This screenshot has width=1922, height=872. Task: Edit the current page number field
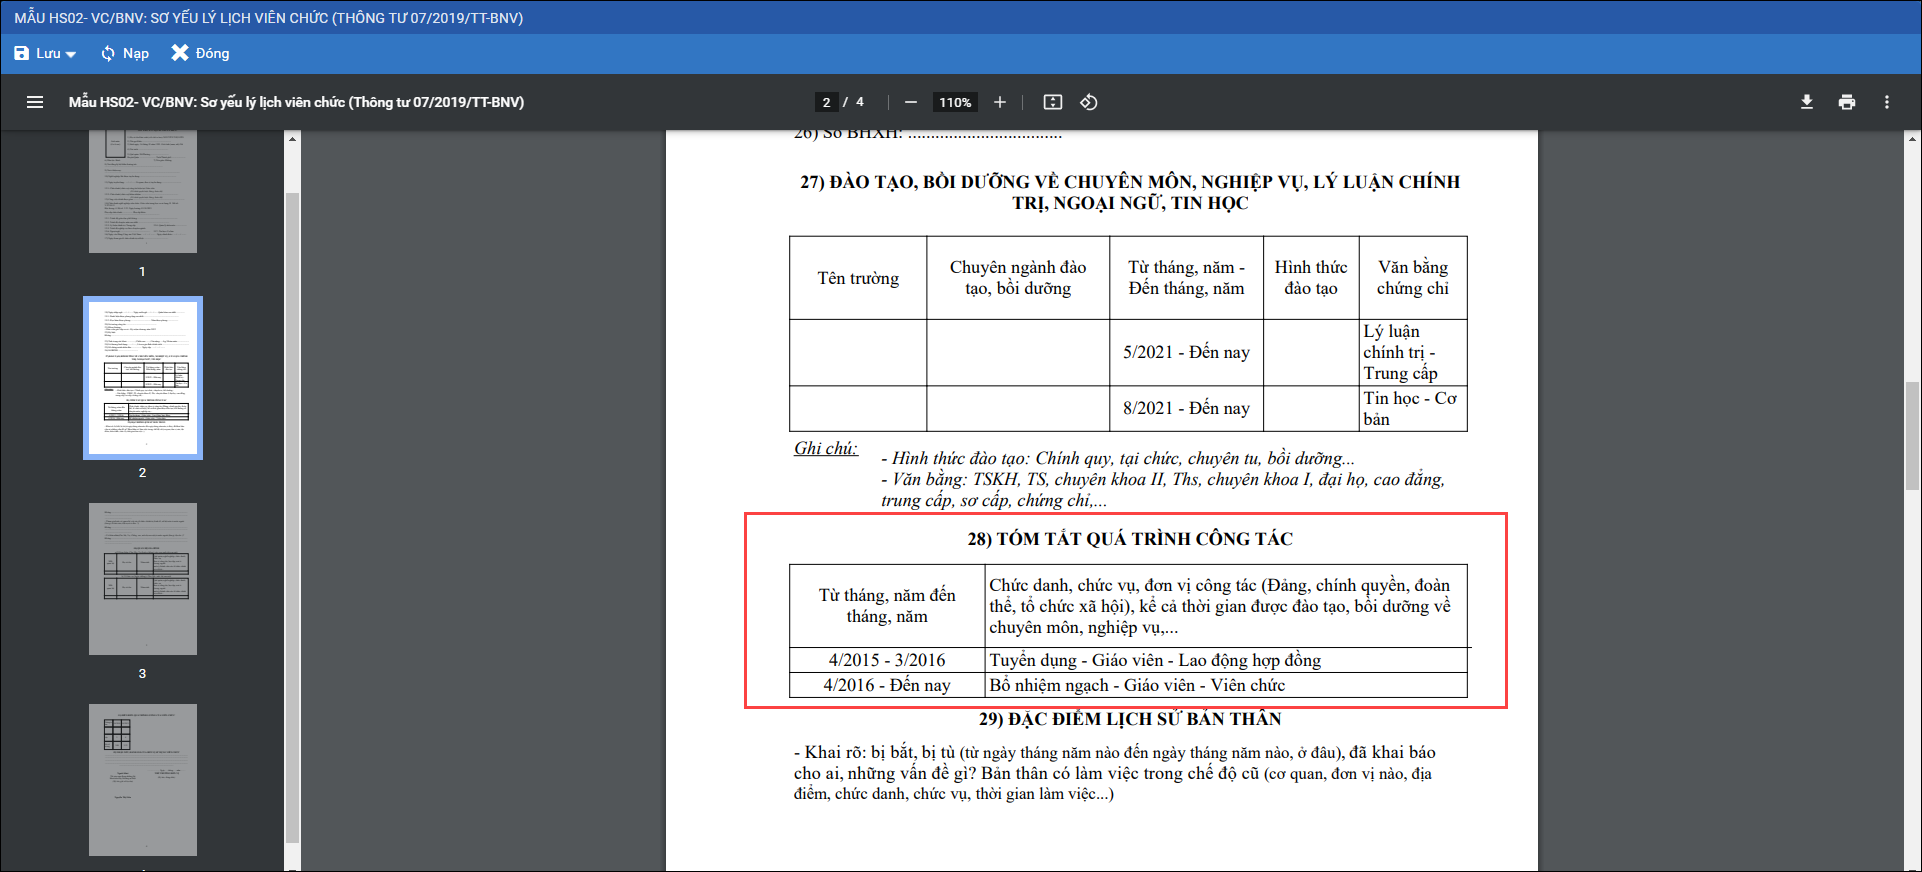[x=826, y=102]
